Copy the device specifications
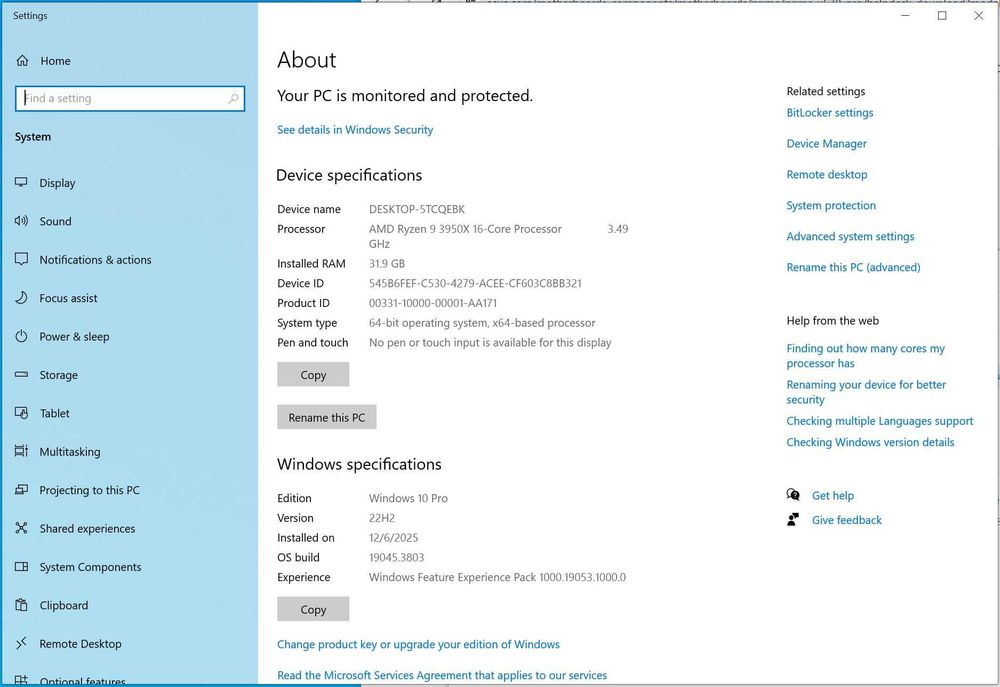1000x687 pixels. 313,374
